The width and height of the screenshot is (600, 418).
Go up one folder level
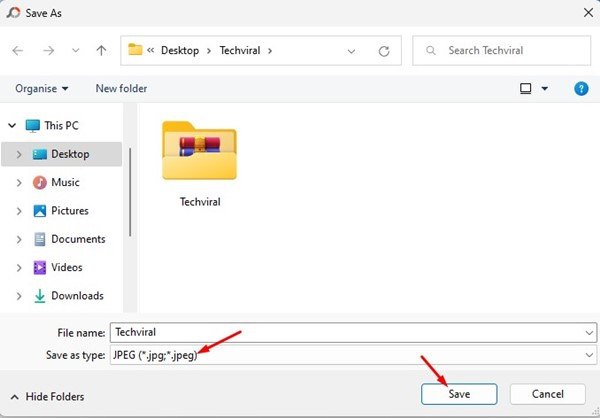[101, 51]
